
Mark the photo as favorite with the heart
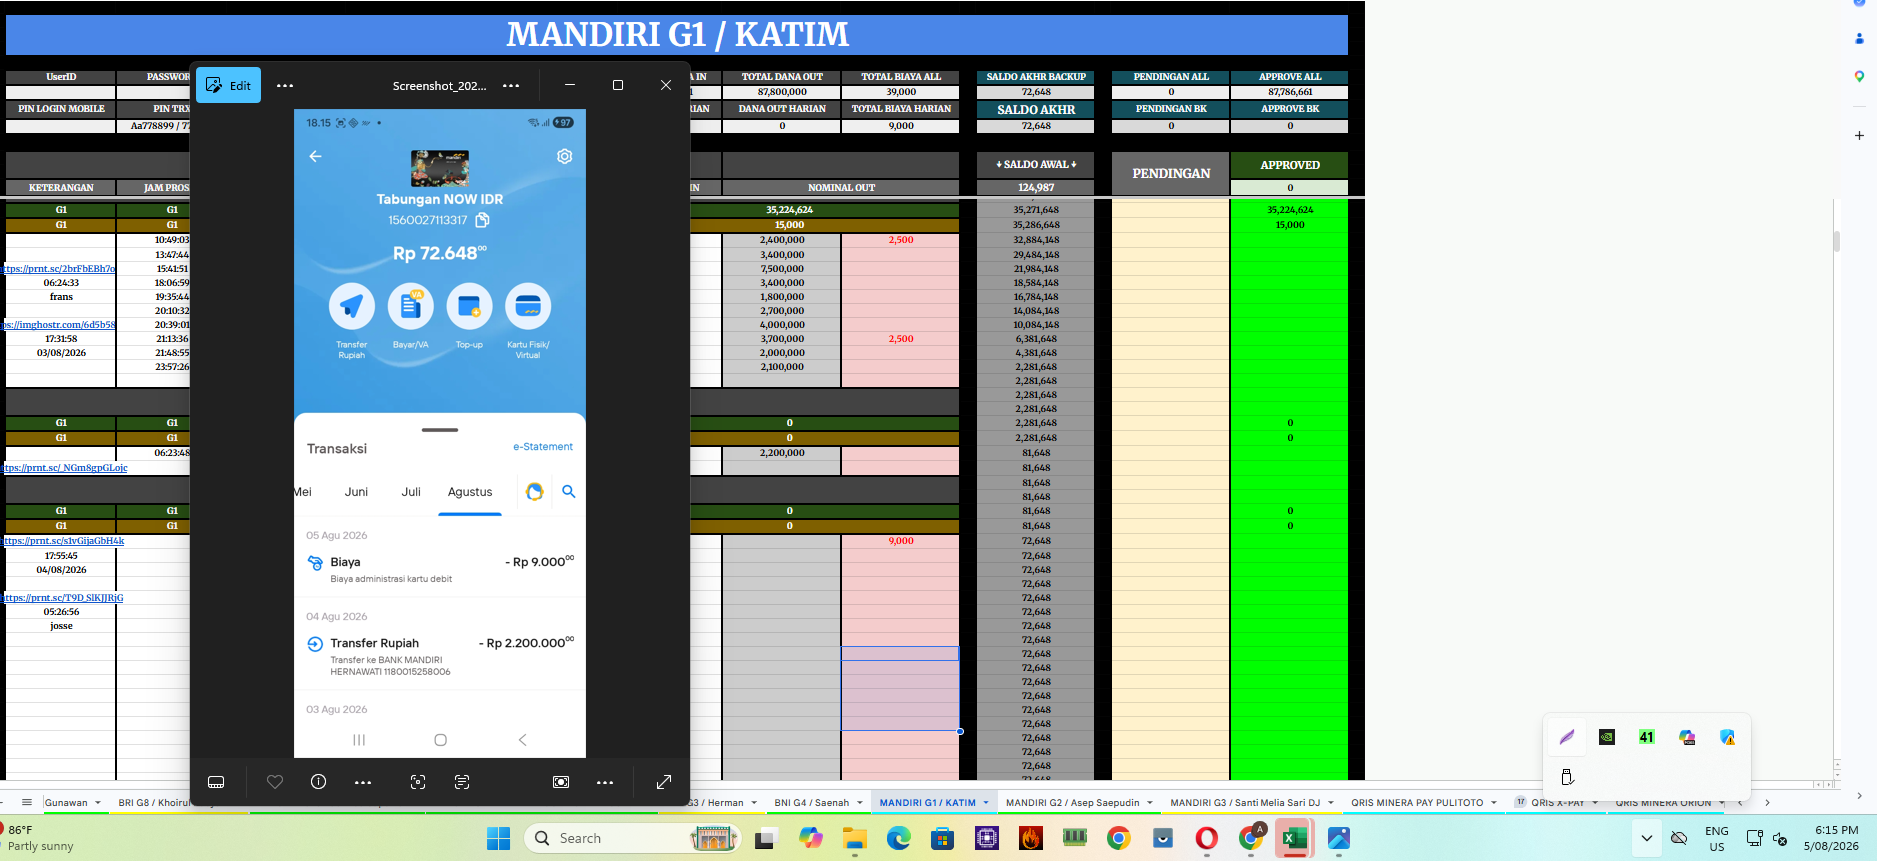pos(275,782)
